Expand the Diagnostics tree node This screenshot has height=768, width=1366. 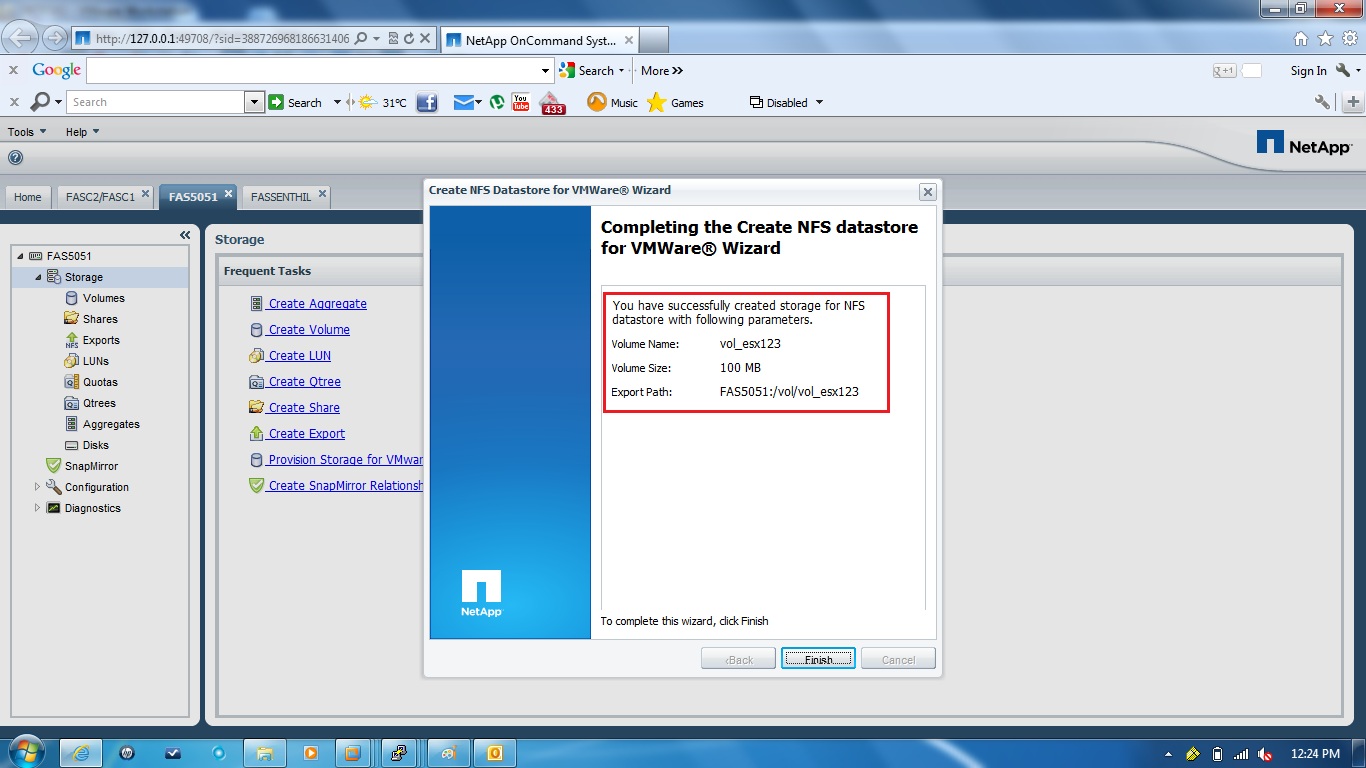click(37, 508)
